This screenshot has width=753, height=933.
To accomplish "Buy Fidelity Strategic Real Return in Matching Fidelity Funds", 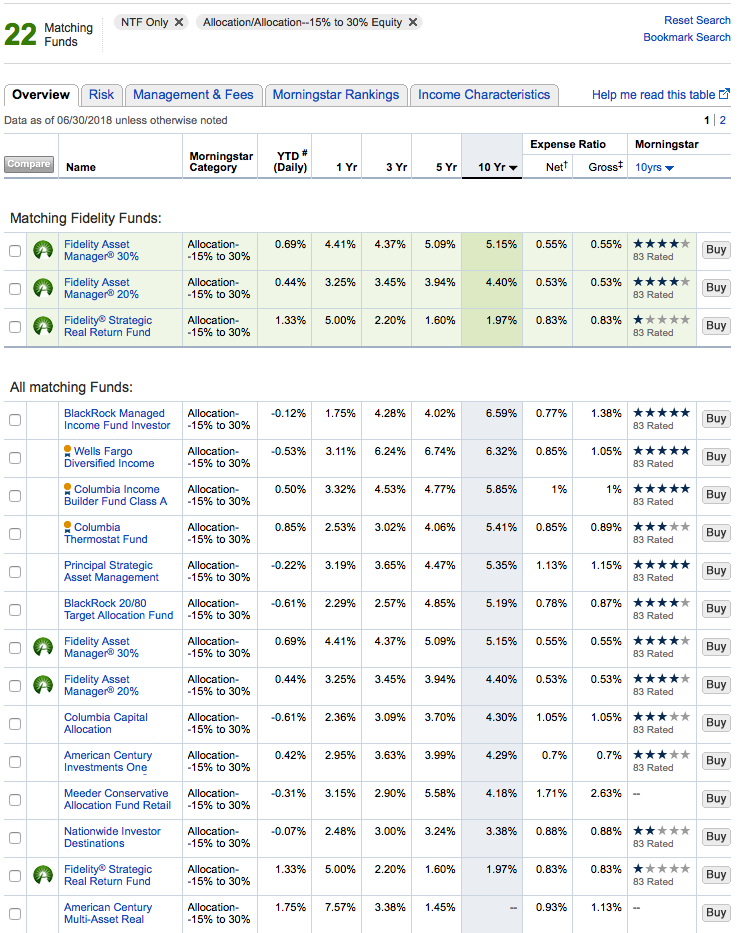I will pyautogui.click(x=716, y=325).
